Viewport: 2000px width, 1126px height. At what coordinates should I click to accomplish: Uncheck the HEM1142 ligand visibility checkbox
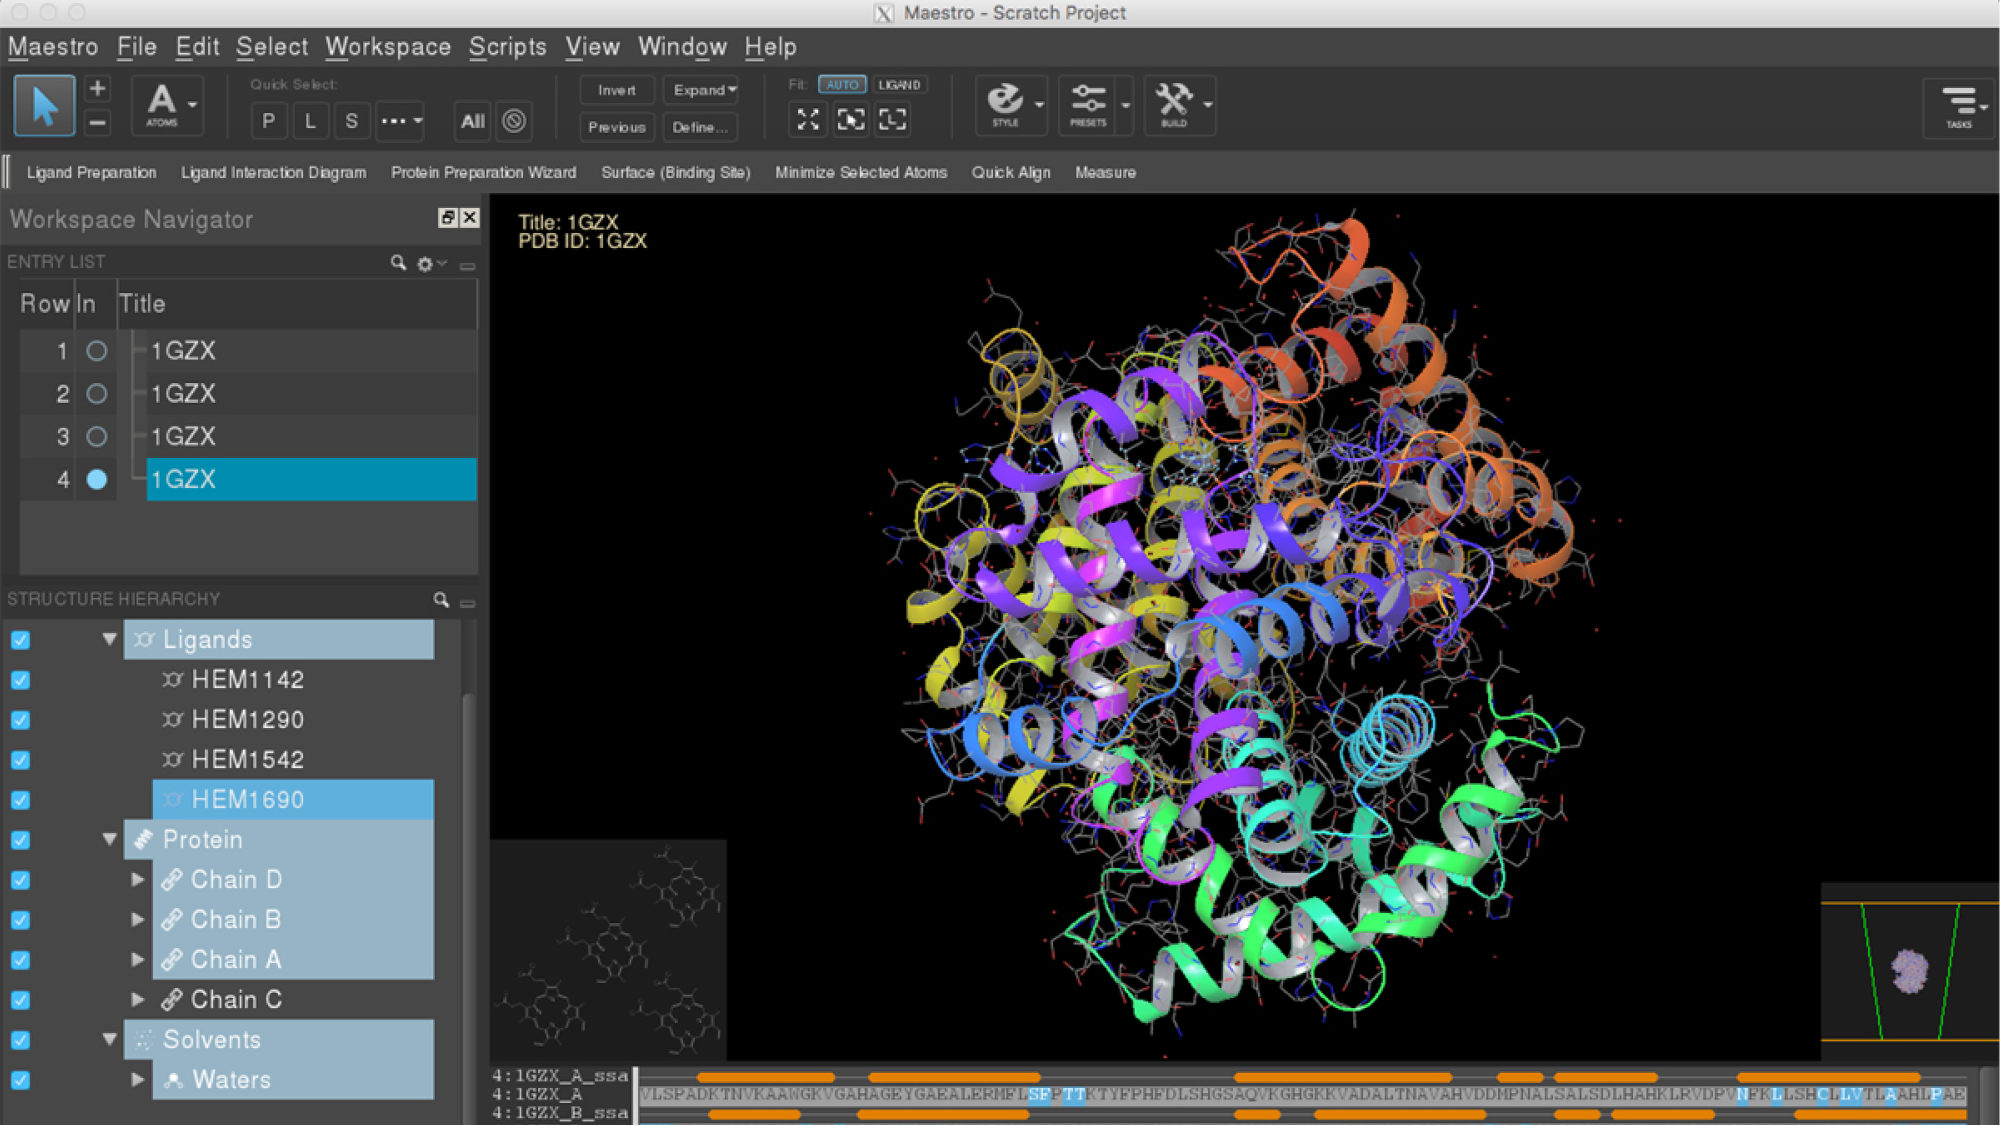click(20, 680)
